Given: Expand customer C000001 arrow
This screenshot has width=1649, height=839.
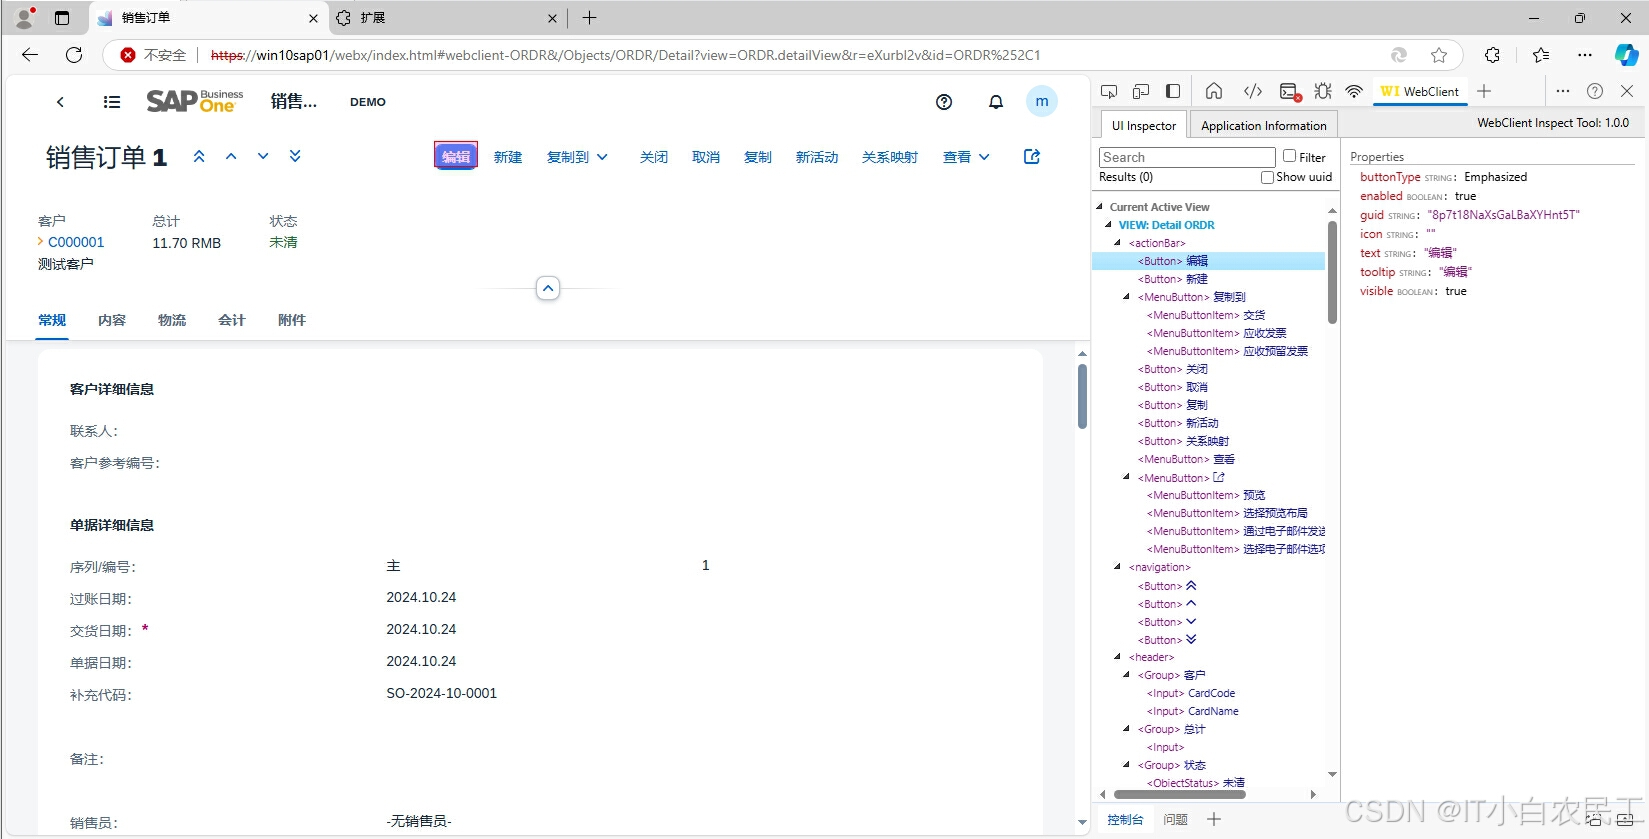Looking at the screenshot, I should coord(40,242).
